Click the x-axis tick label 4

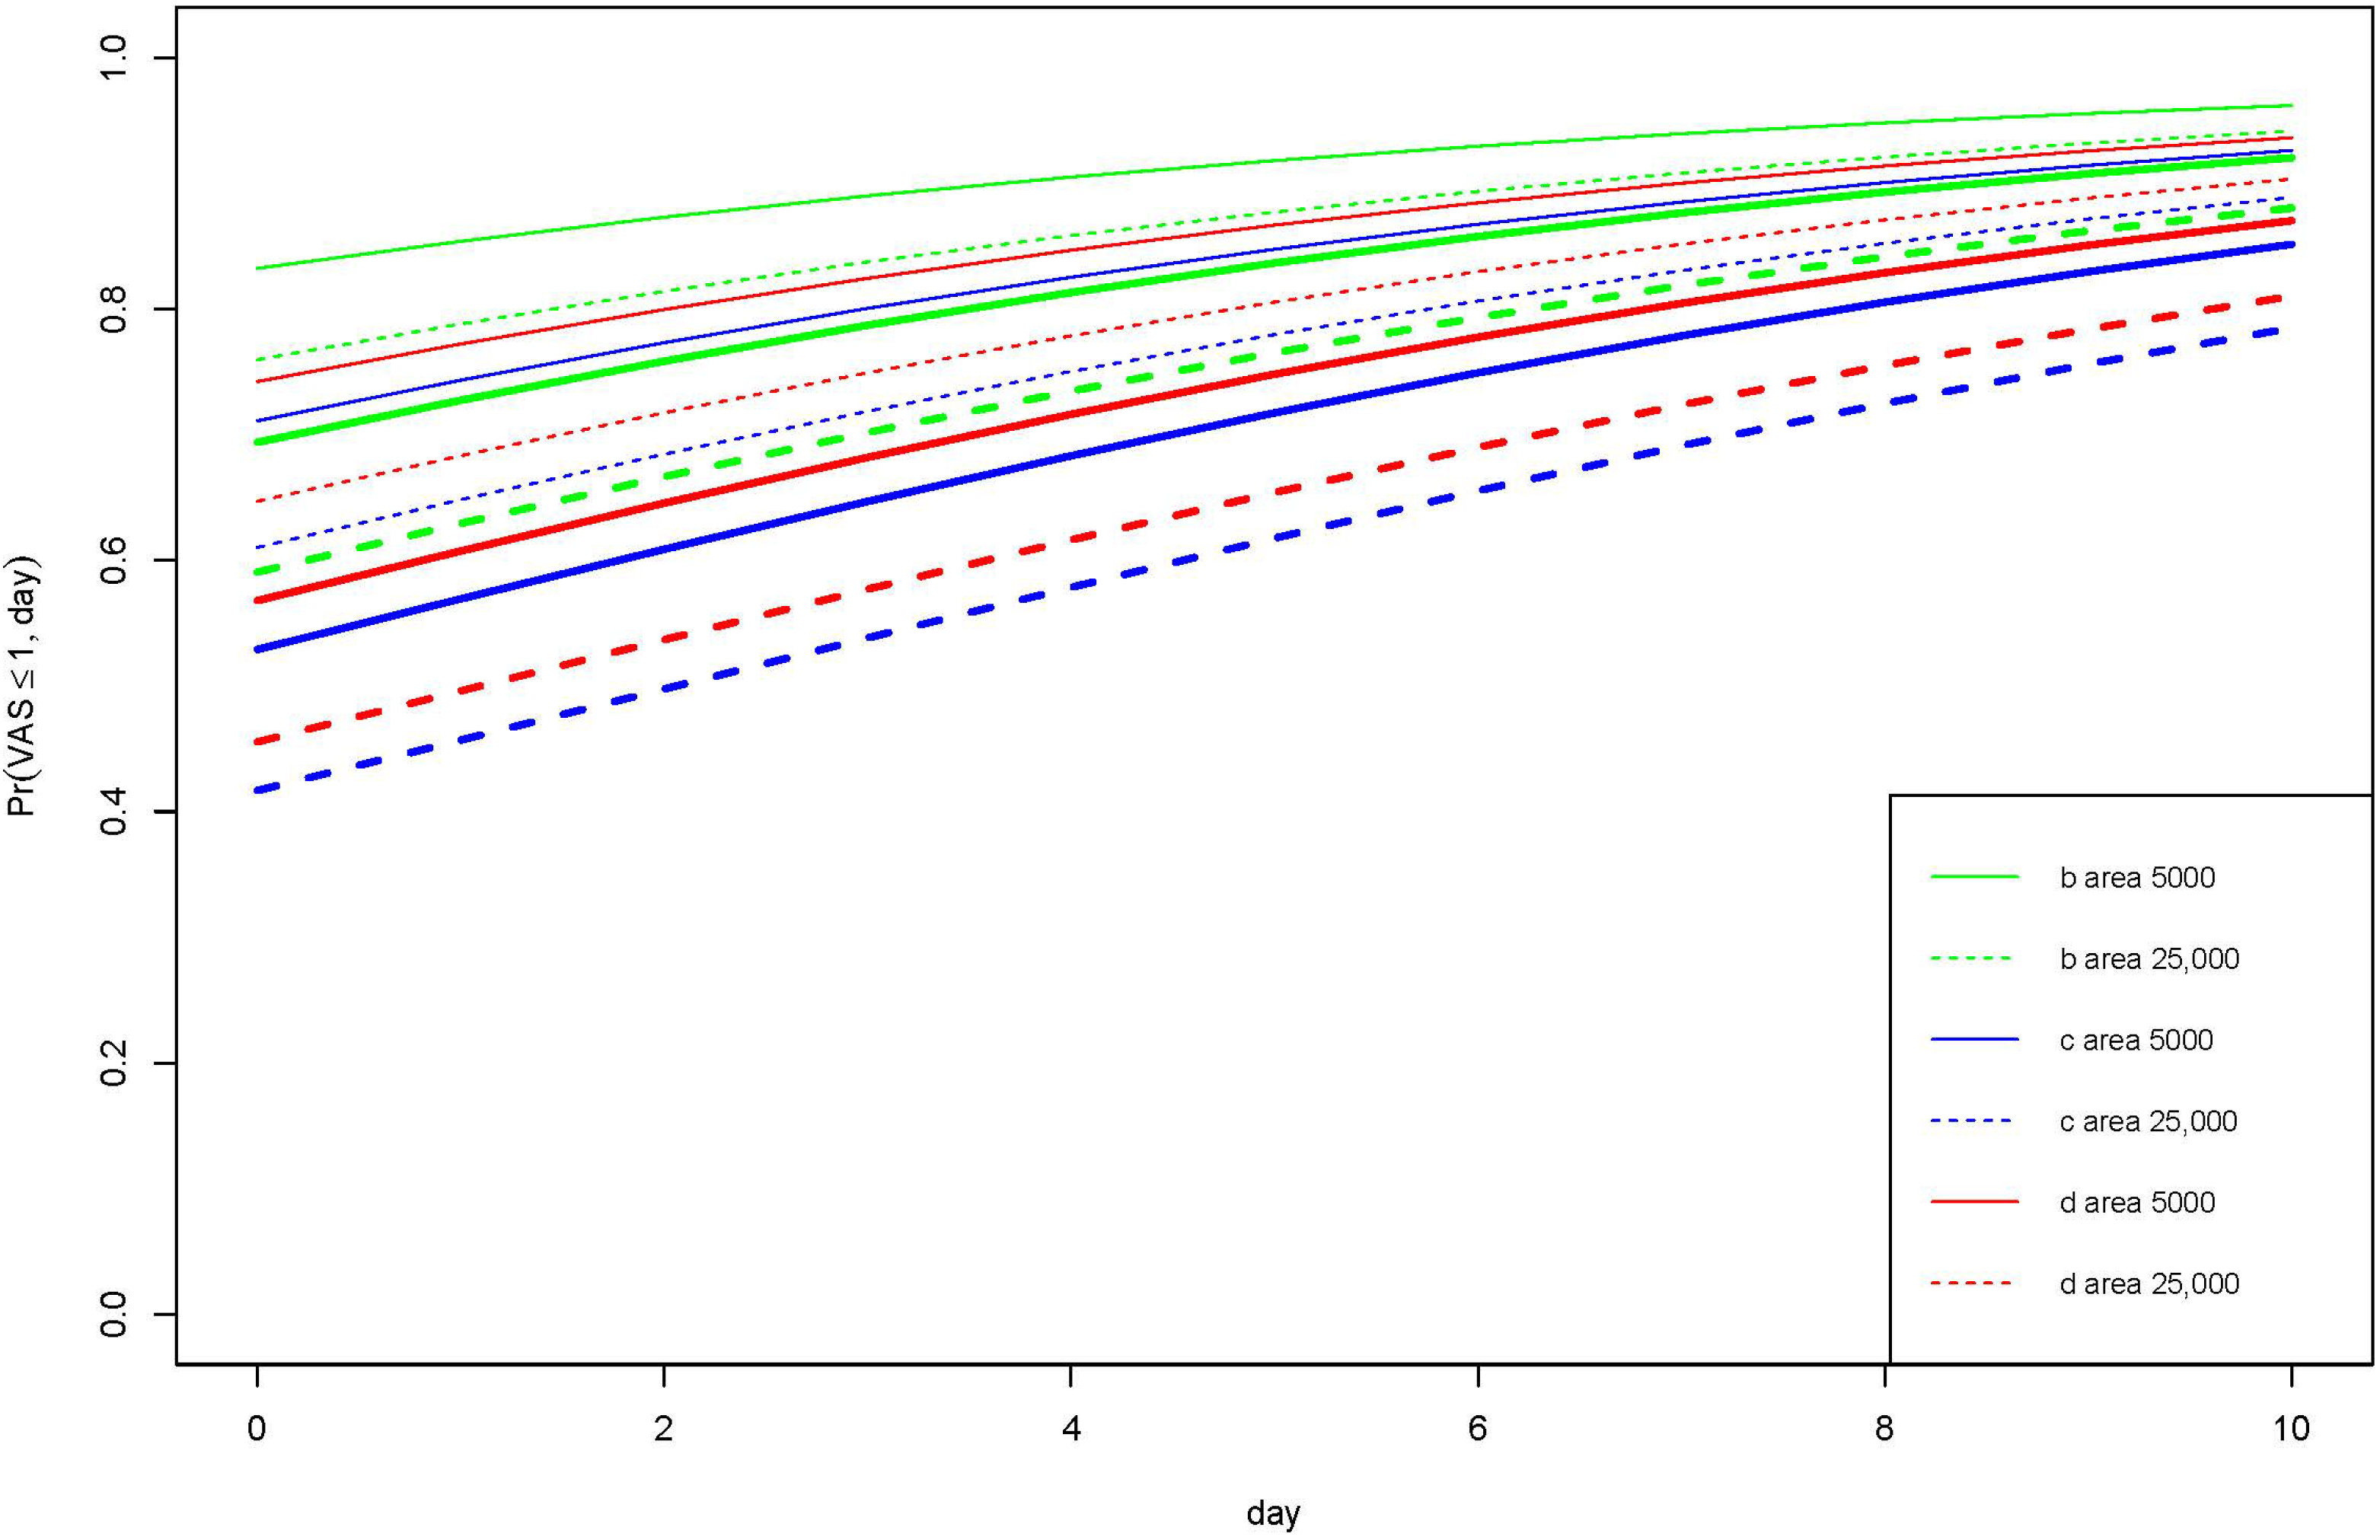[x=1071, y=1429]
